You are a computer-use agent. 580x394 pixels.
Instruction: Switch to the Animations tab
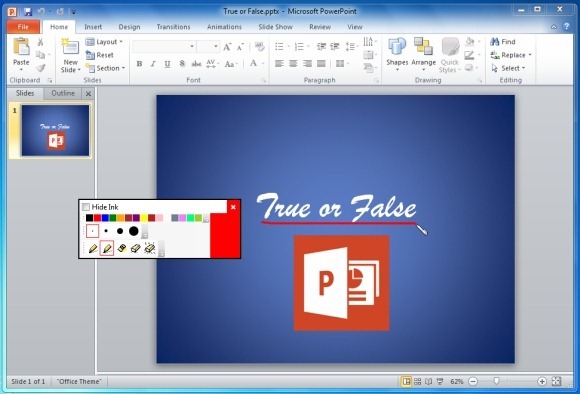click(x=224, y=27)
